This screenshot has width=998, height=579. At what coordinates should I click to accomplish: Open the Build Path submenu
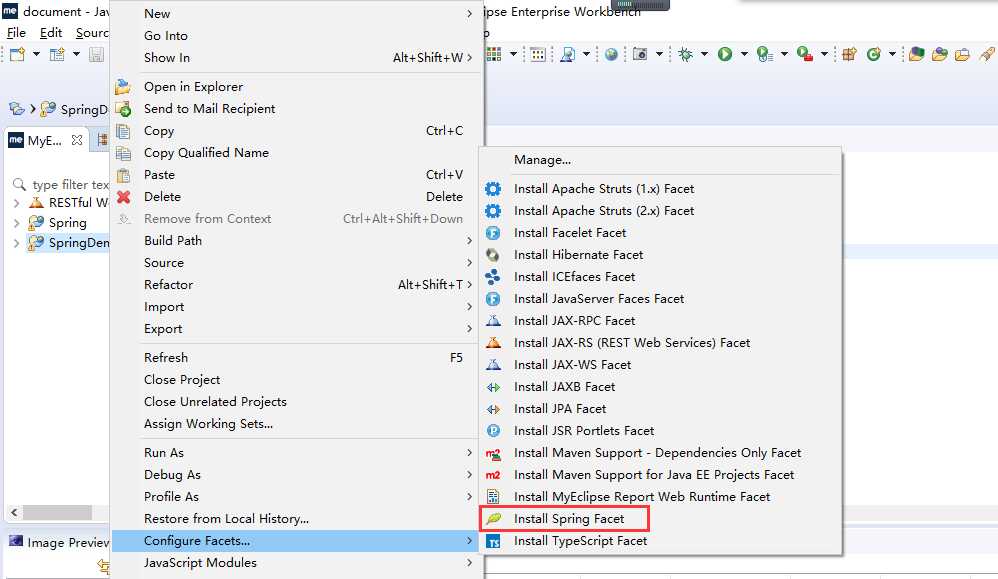297,241
